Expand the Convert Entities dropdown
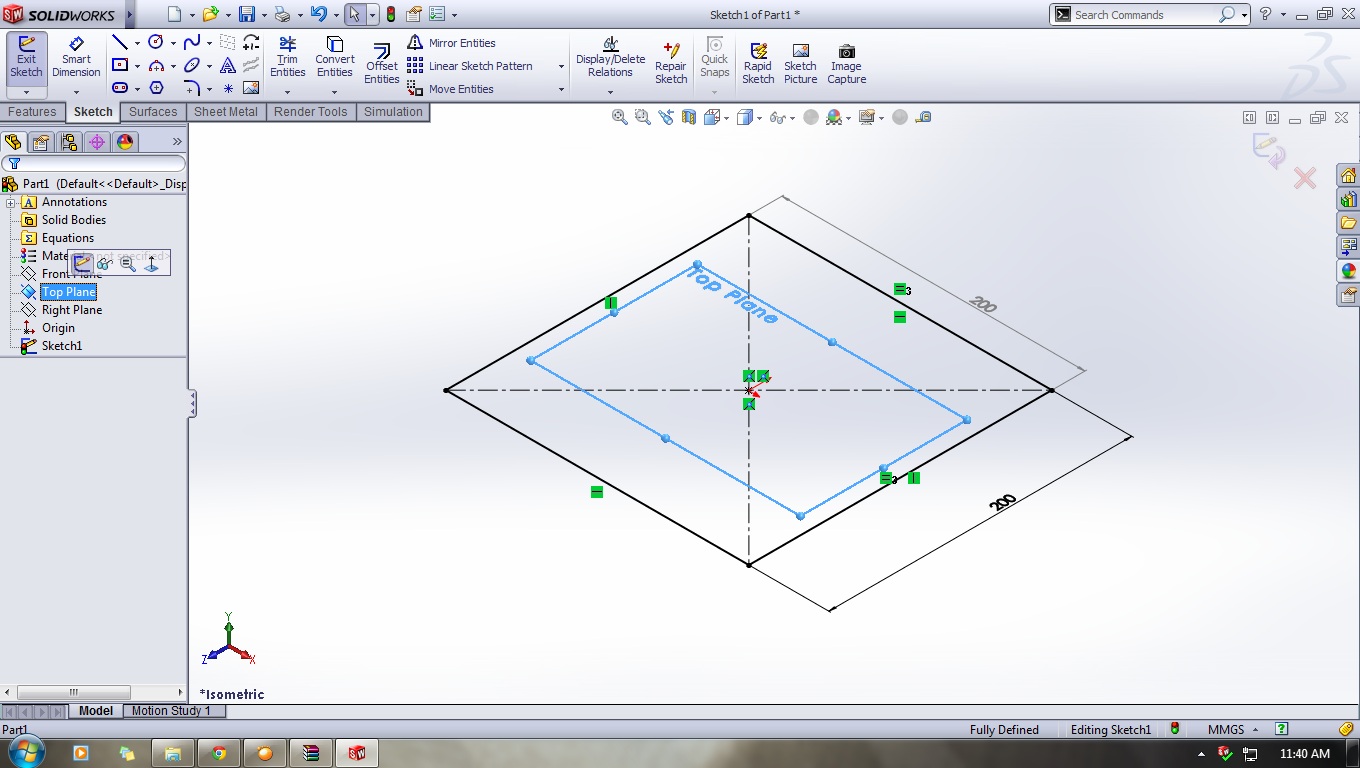 [x=335, y=93]
